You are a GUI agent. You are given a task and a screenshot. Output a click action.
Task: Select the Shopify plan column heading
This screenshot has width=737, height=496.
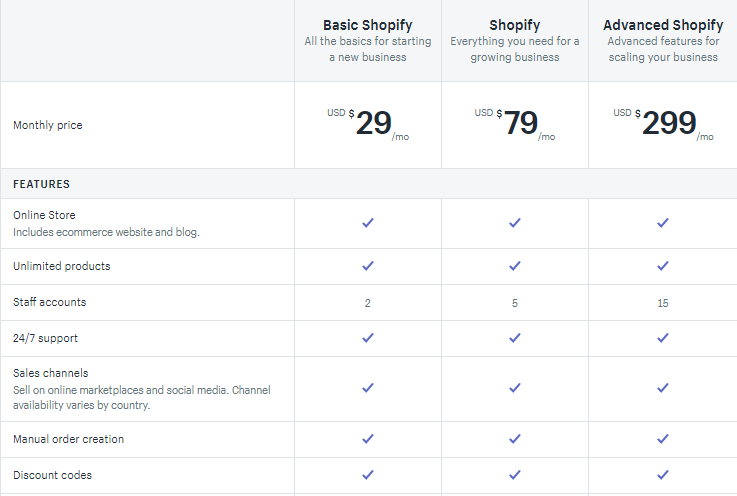515,25
